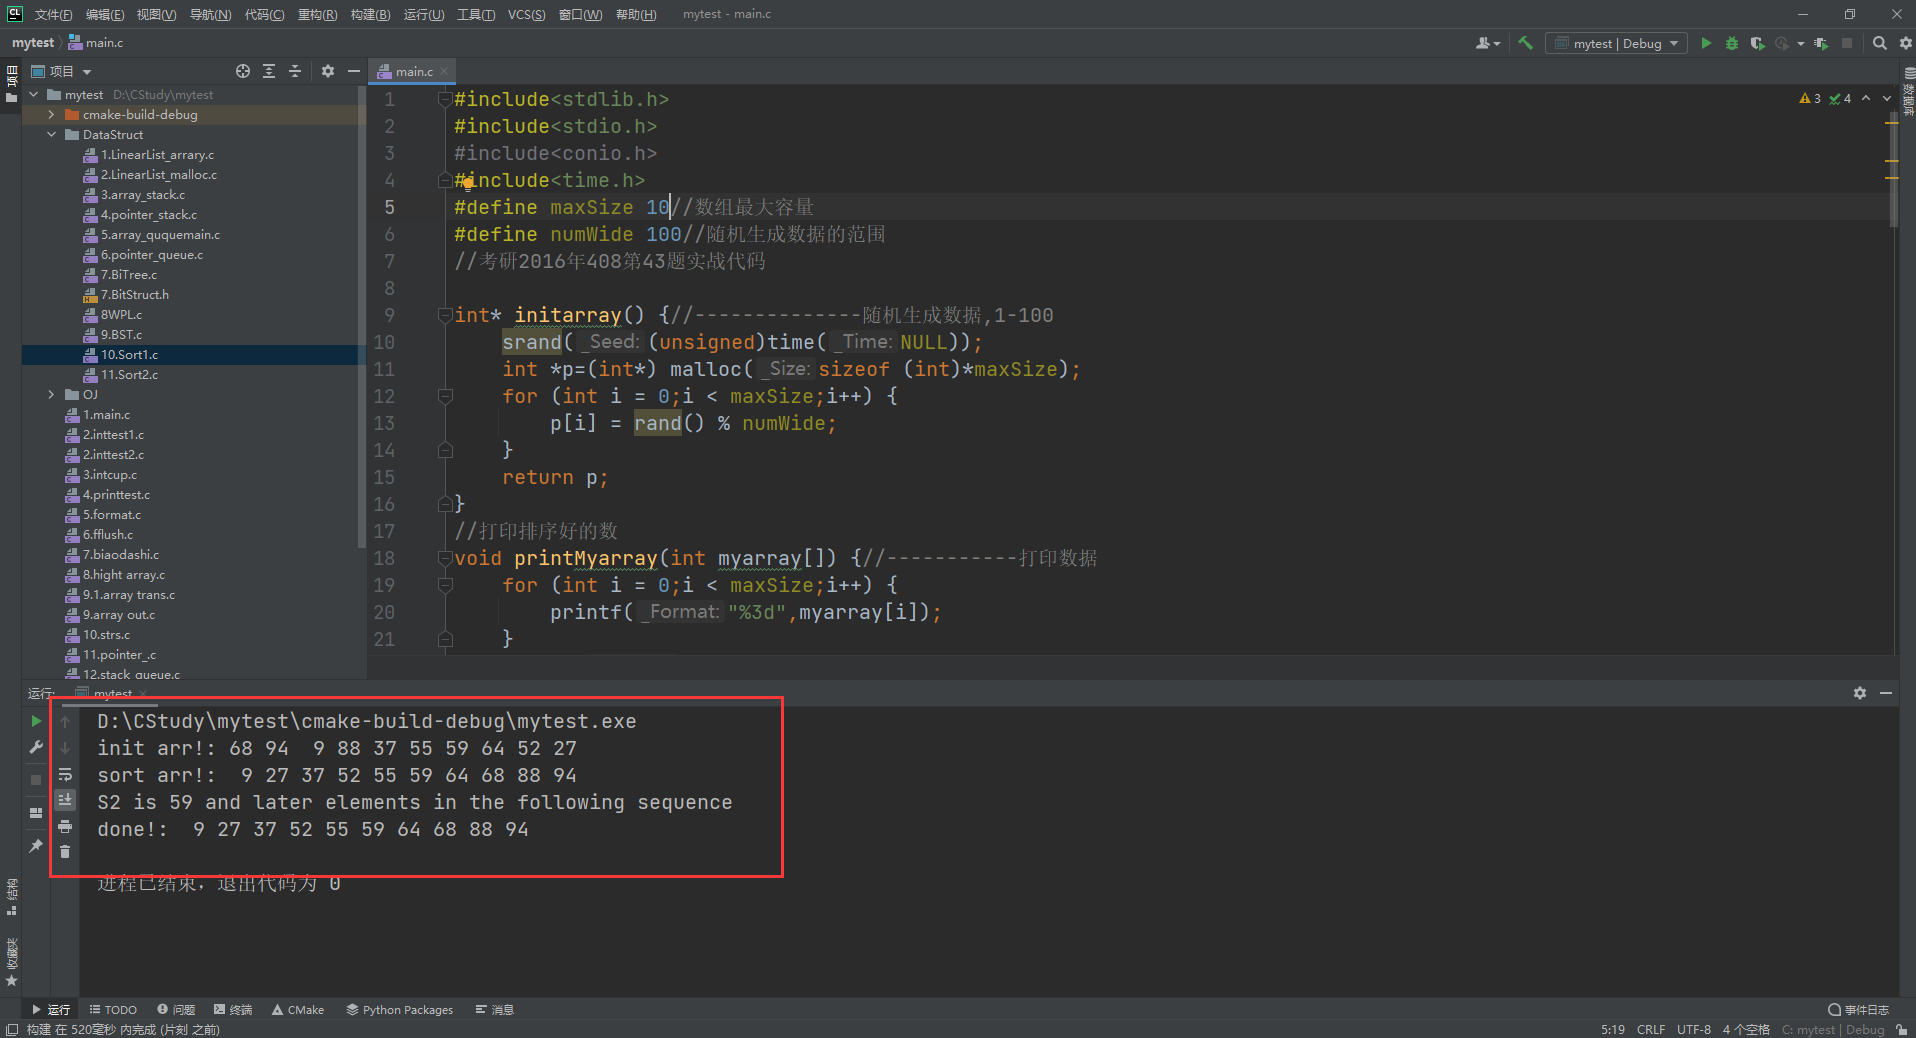
Task: Toggle soft-wrap in console output
Action: coord(65,774)
